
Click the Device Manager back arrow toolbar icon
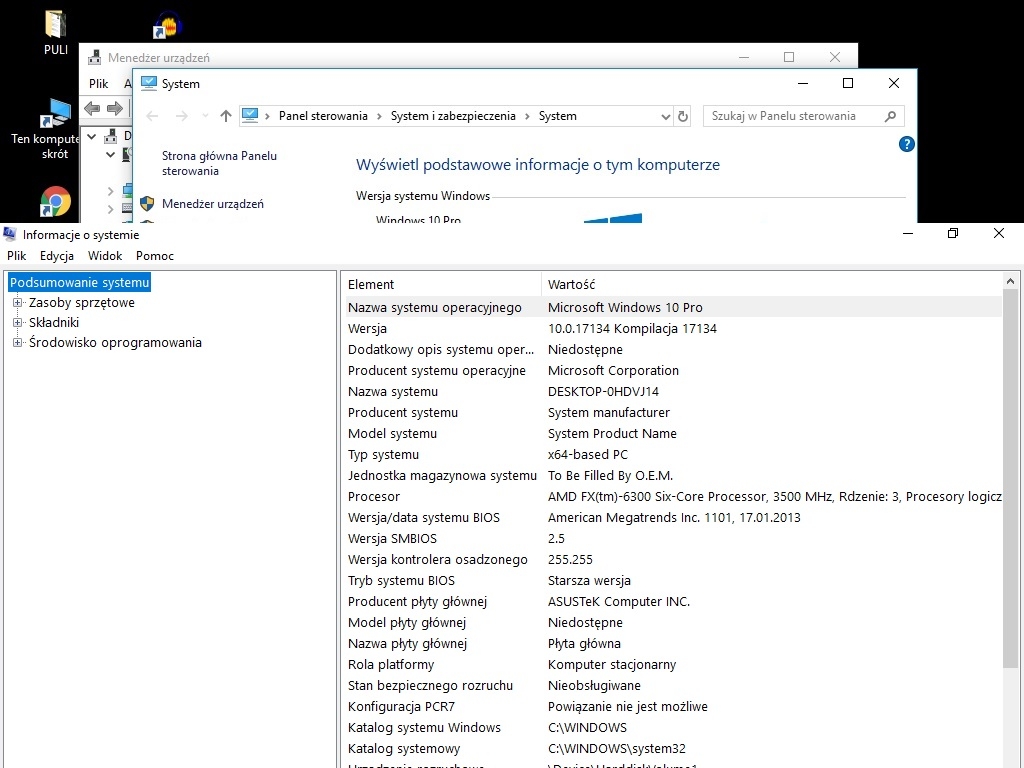[x=92, y=108]
